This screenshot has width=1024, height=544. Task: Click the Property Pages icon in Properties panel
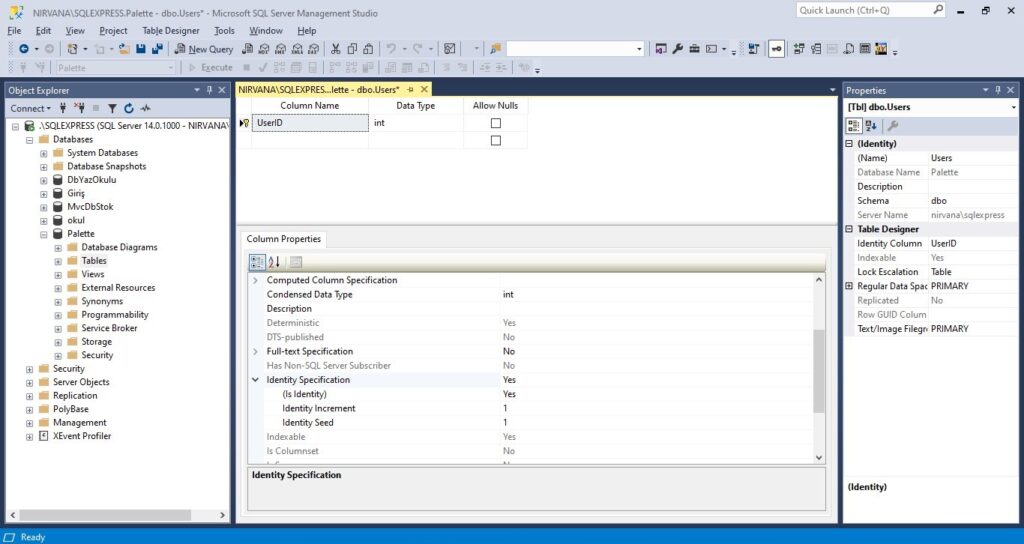(x=893, y=125)
